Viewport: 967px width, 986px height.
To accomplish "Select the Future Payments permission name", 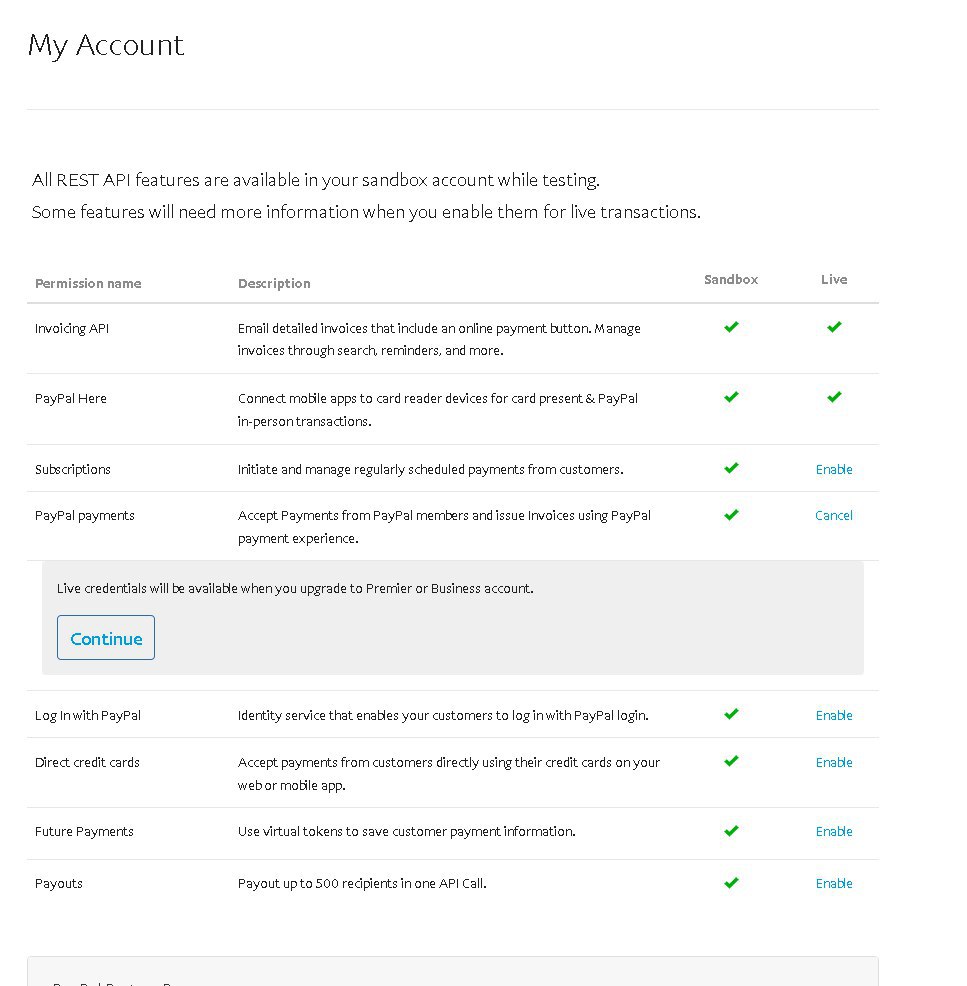I will [x=84, y=832].
